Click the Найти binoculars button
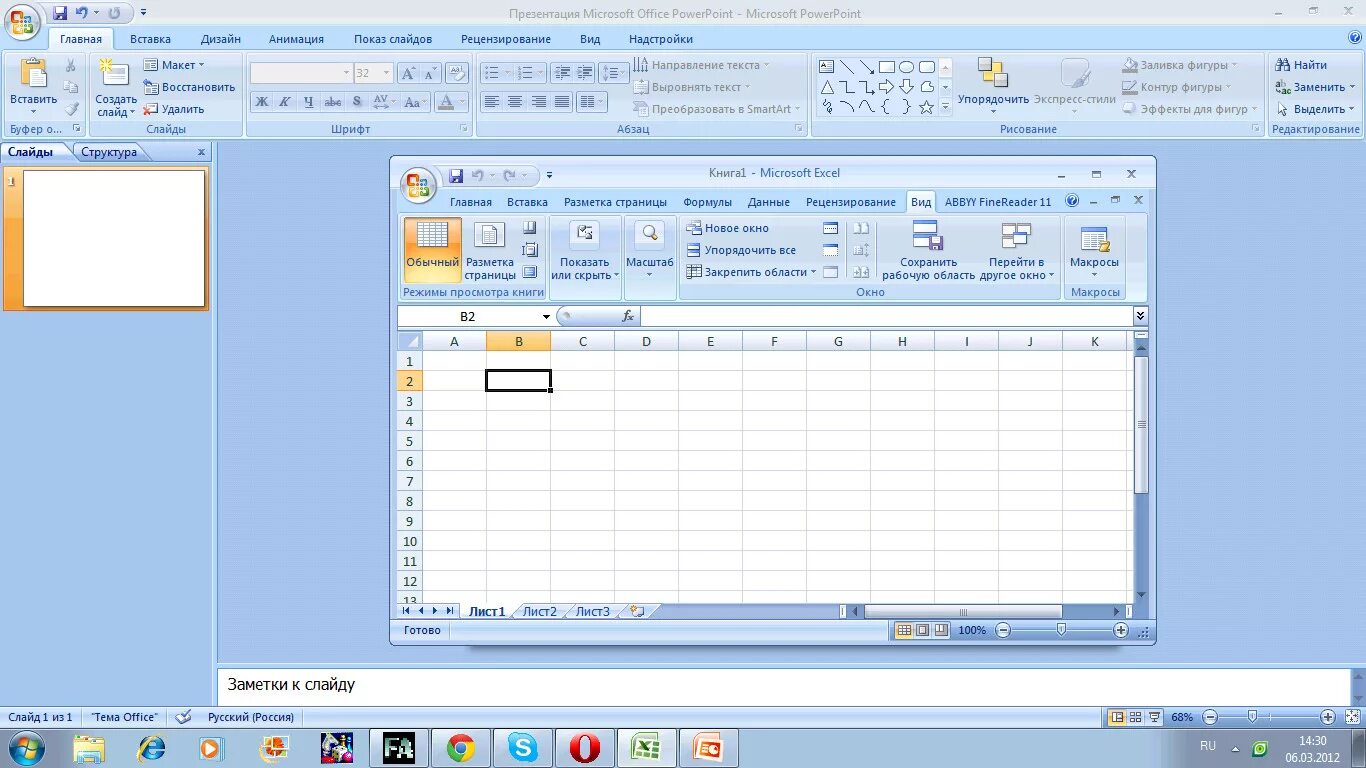Image resolution: width=1366 pixels, height=768 pixels. point(1301,65)
